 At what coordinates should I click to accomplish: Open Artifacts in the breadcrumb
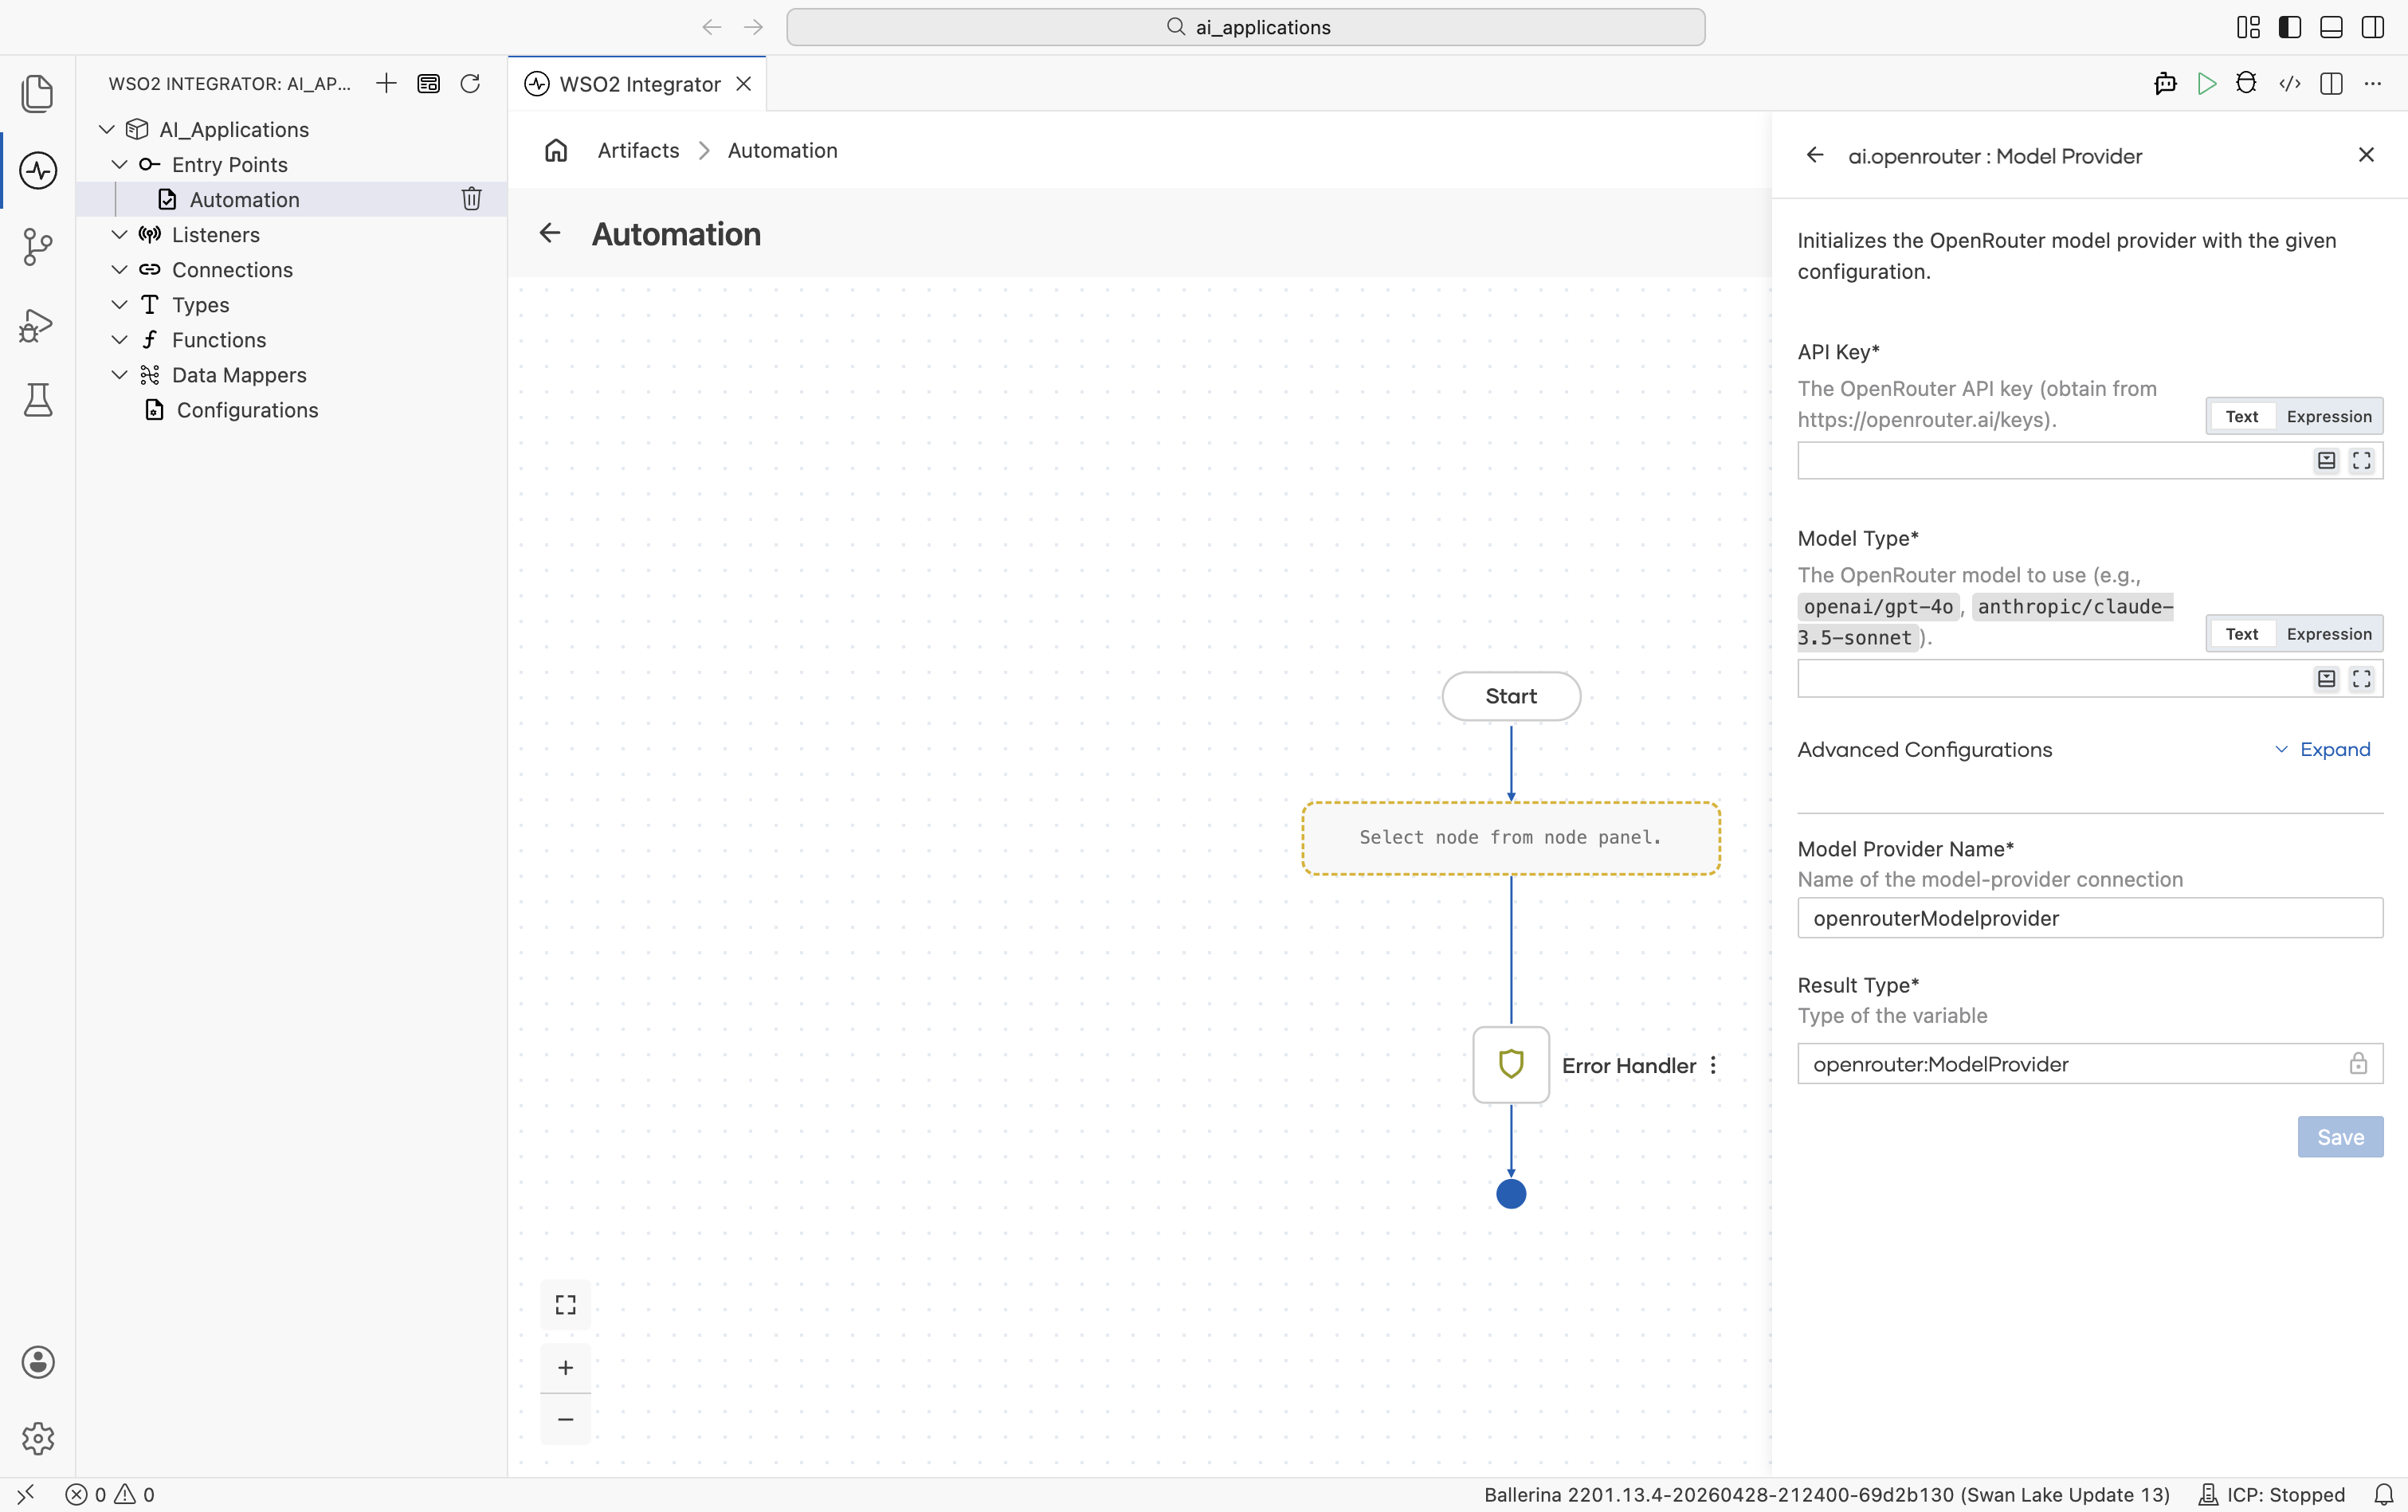pos(638,150)
